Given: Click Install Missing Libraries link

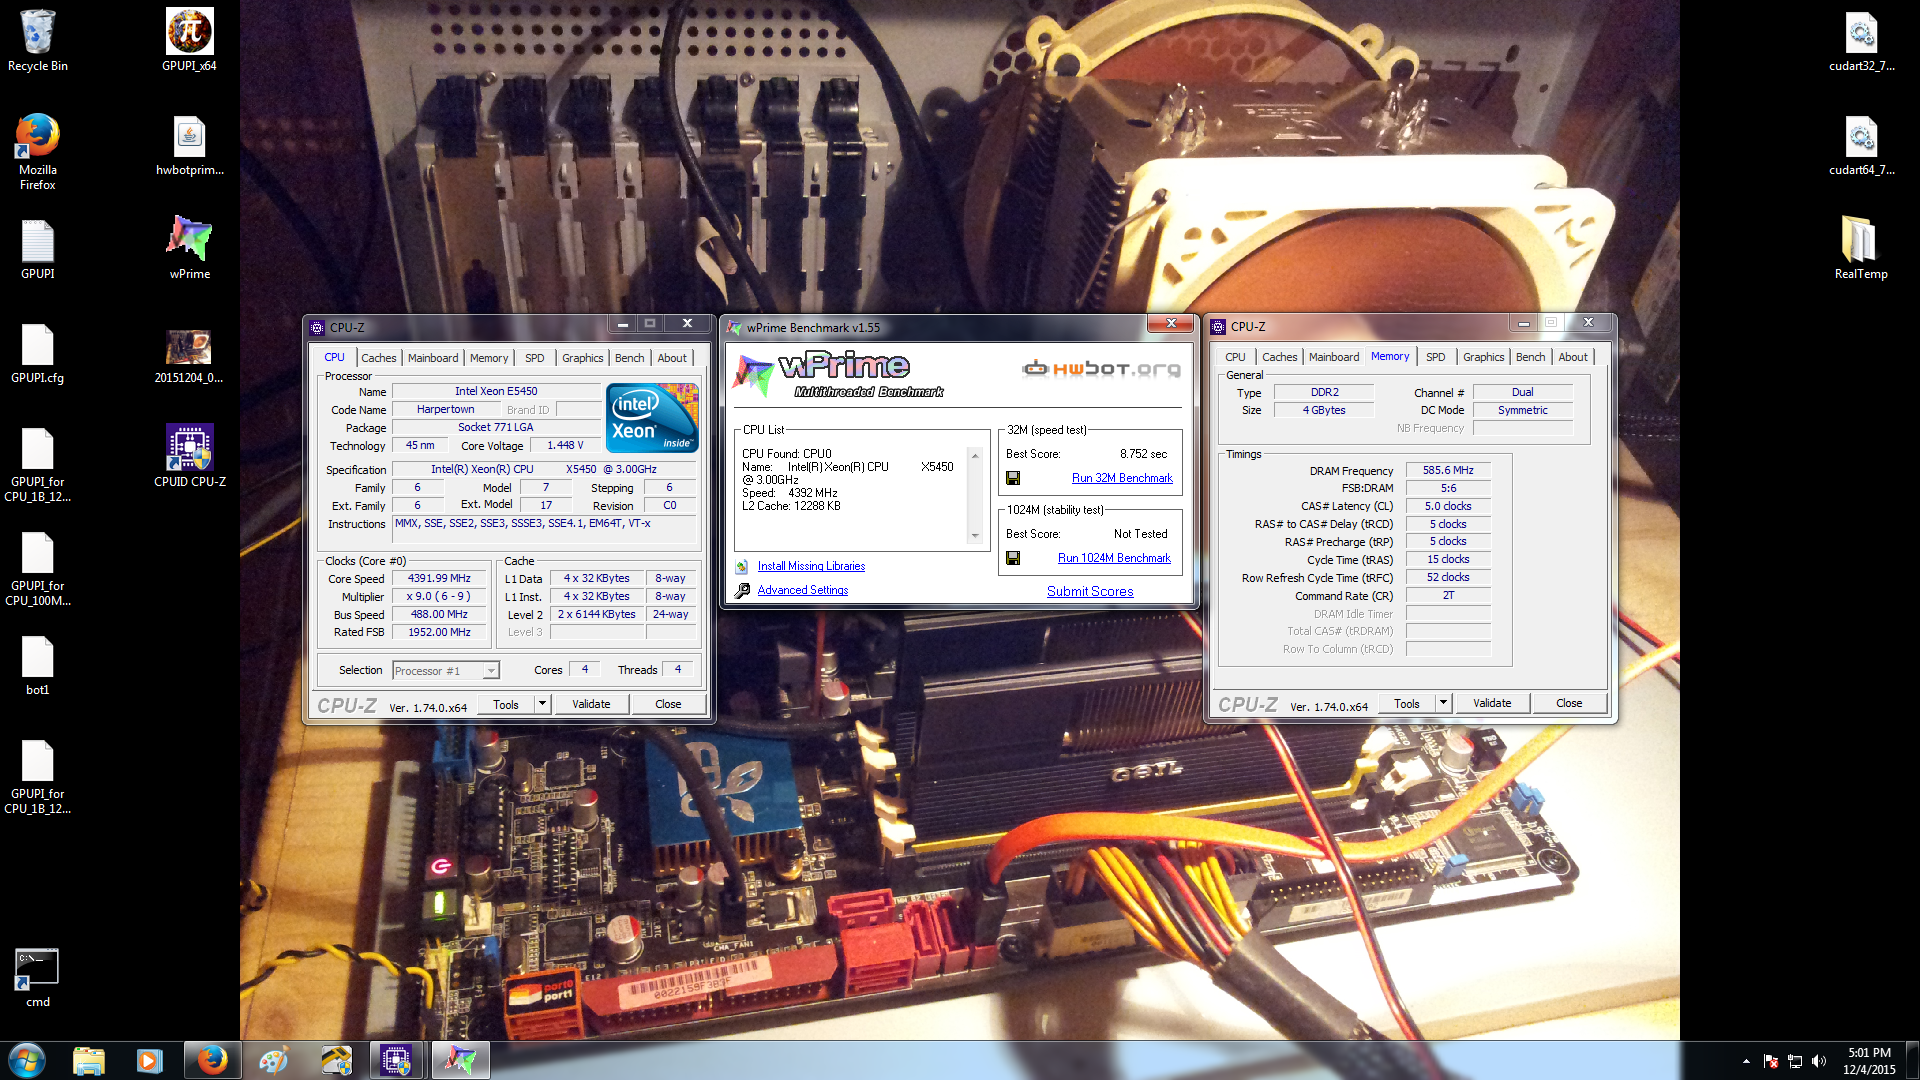Looking at the screenshot, I should click(x=811, y=566).
